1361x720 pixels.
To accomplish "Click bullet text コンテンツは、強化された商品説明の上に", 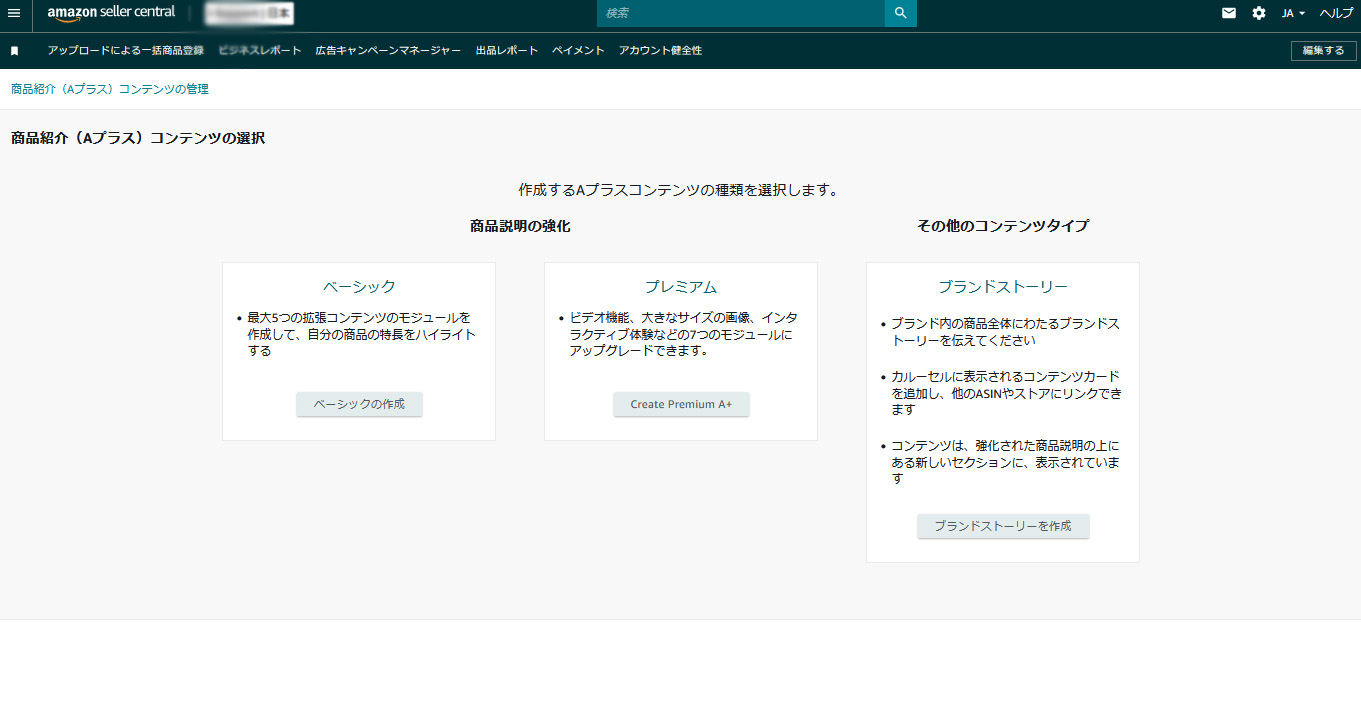I will coord(1005,462).
